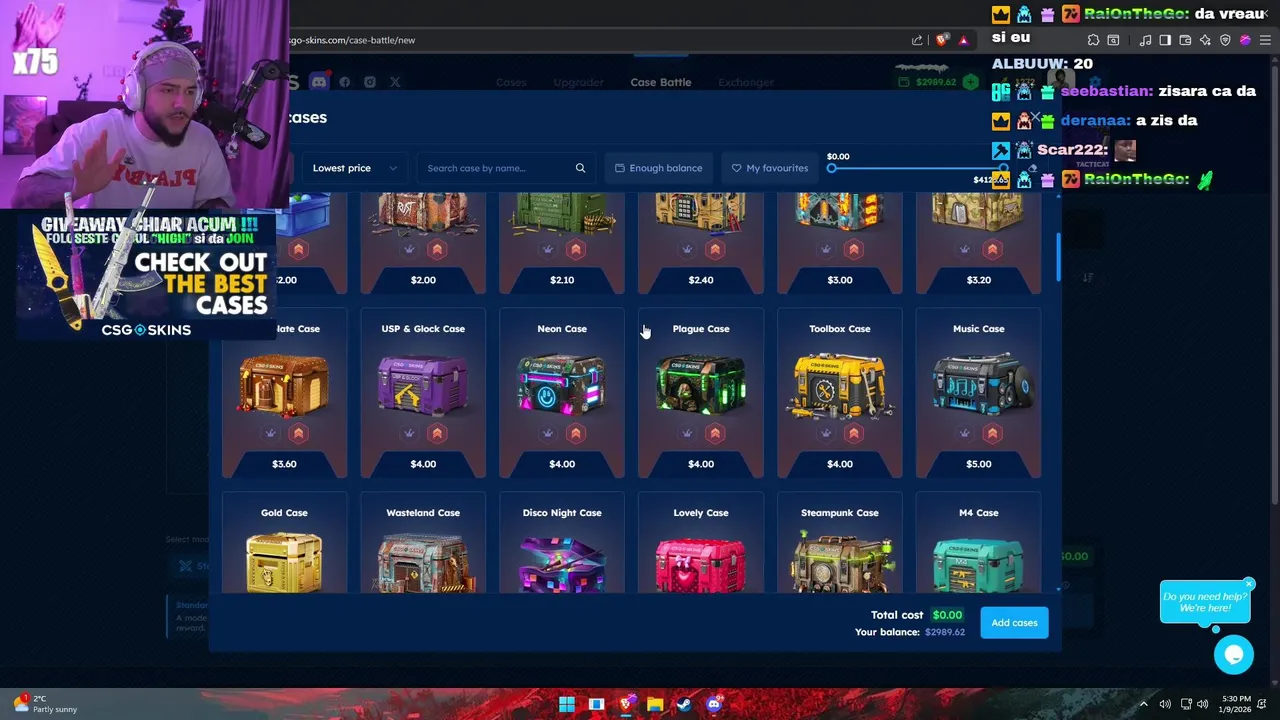This screenshot has width=1280, height=720.
Task: Click the browser address bar URL
Action: (352, 40)
